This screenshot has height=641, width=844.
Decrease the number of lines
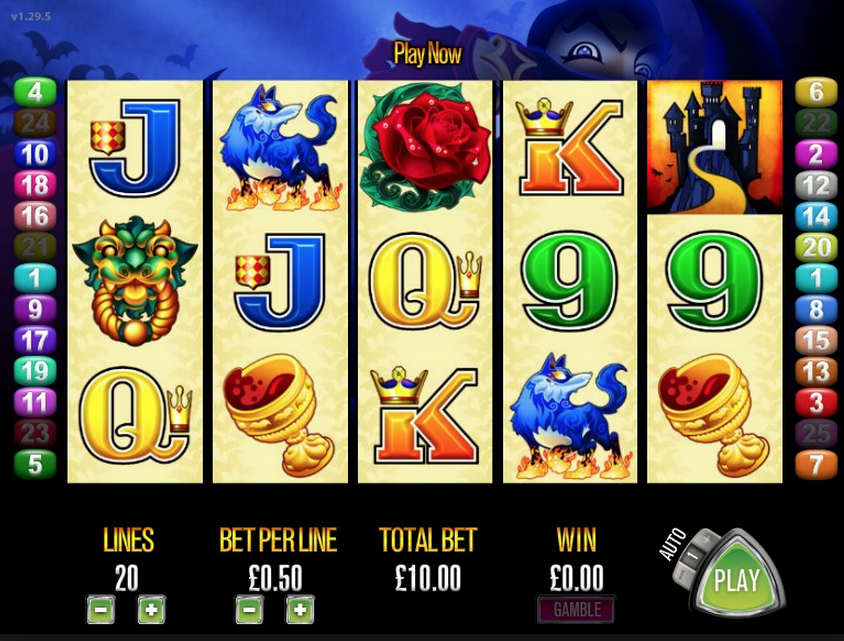tap(101, 610)
